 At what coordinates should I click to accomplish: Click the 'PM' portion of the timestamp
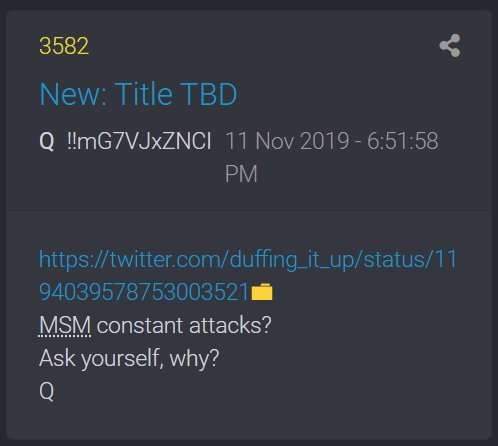(241, 174)
